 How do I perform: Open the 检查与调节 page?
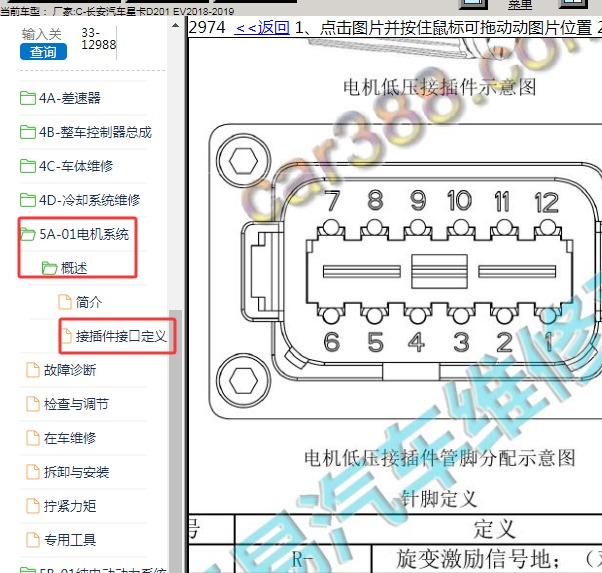[x=76, y=404]
